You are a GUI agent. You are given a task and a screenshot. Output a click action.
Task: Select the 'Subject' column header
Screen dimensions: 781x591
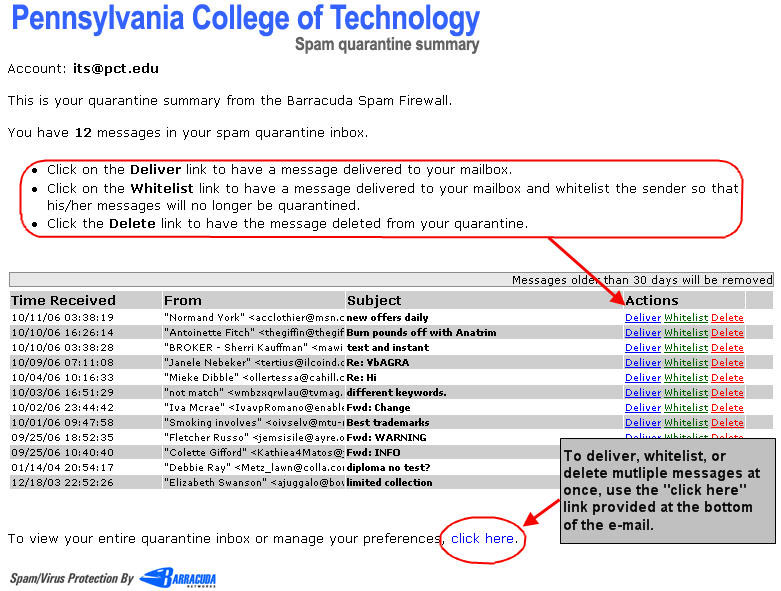[x=374, y=301]
